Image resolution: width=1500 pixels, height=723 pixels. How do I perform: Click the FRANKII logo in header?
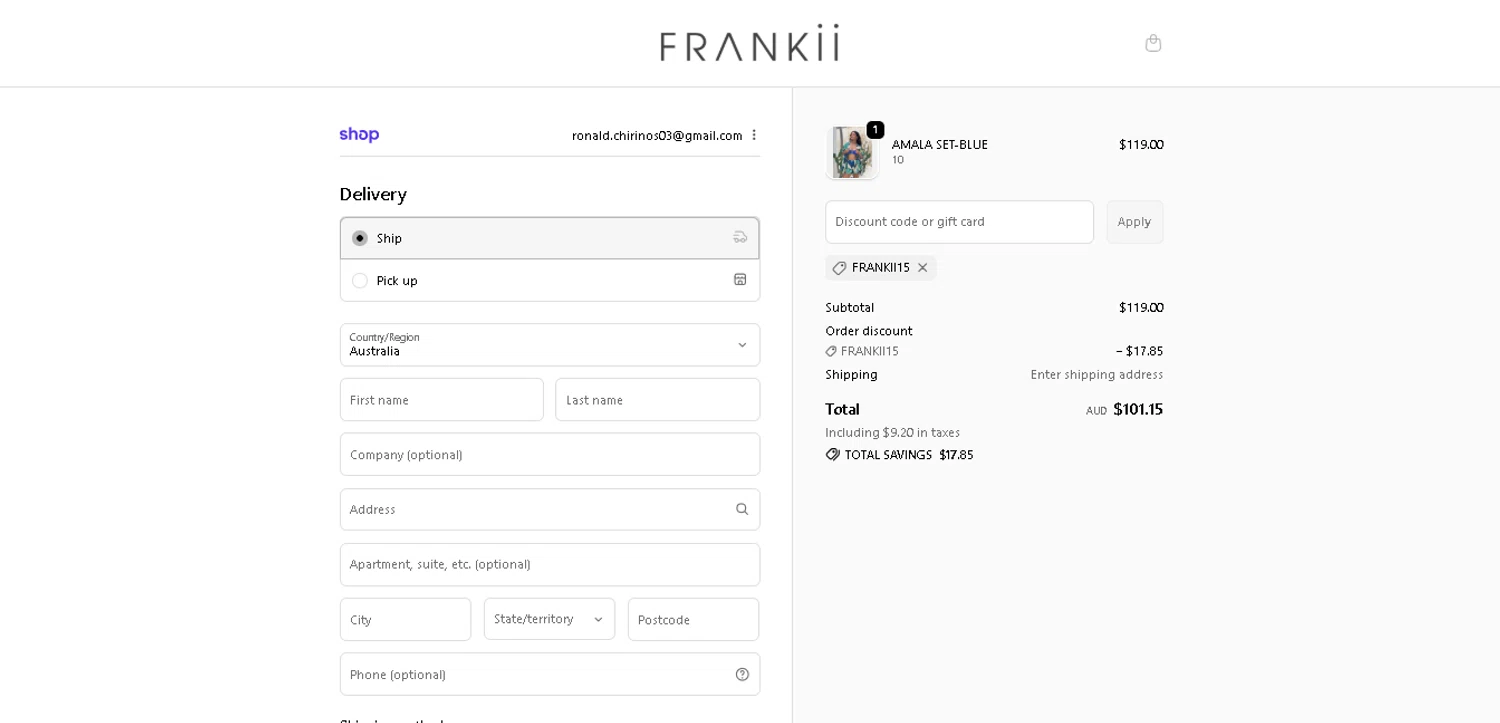point(749,43)
